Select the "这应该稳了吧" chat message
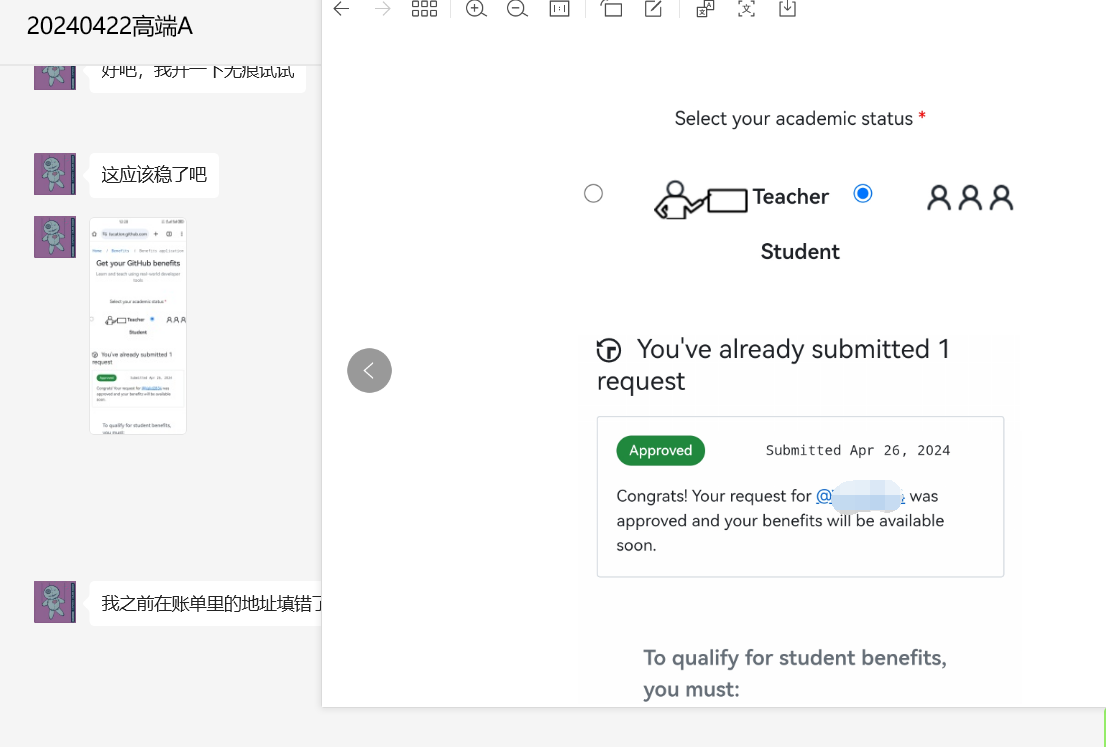This screenshot has height=747, width=1106. coord(154,175)
